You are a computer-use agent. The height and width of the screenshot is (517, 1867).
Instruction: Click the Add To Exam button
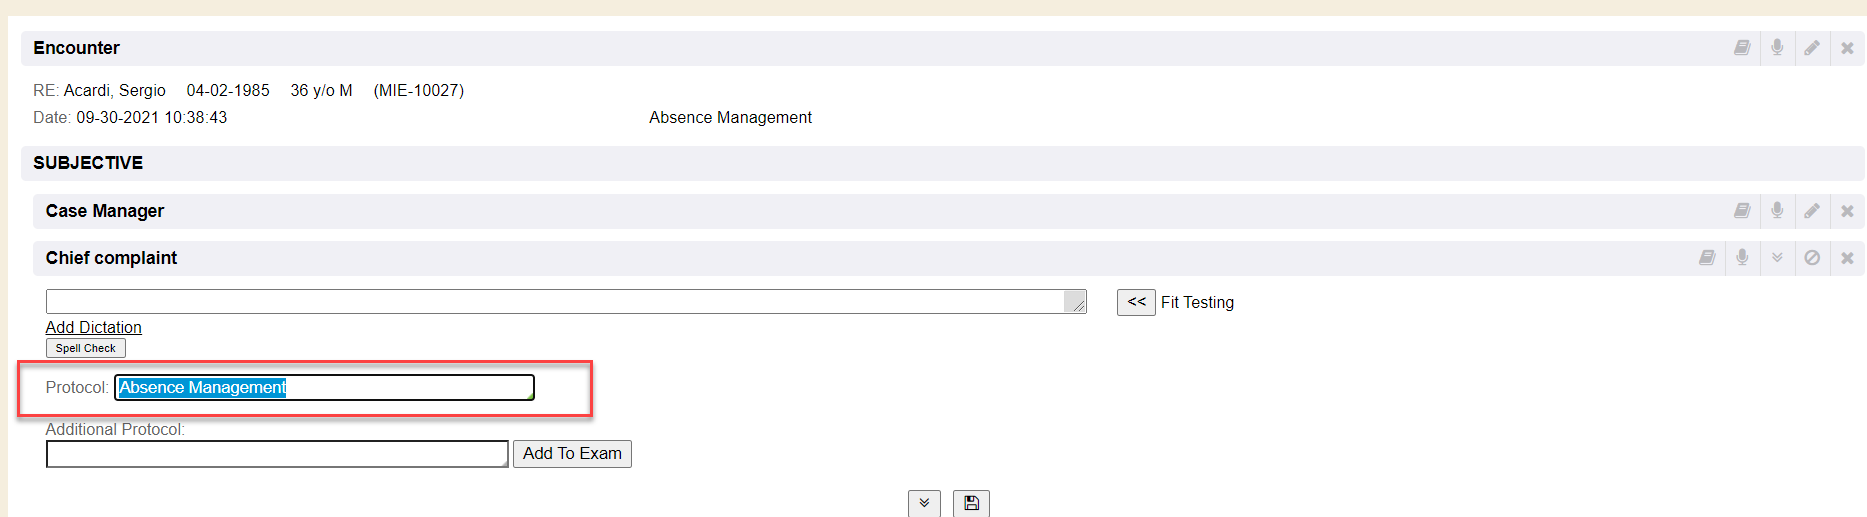pyautogui.click(x=572, y=454)
